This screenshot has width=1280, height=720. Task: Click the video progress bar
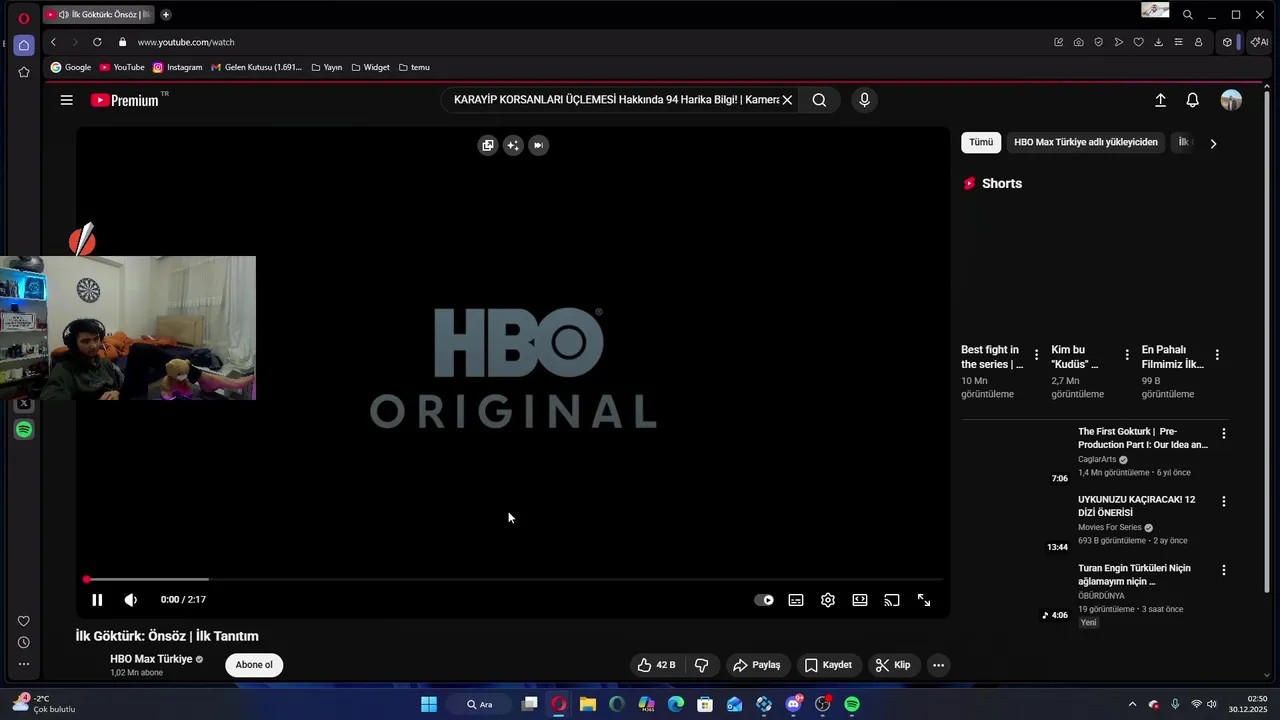click(513, 579)
